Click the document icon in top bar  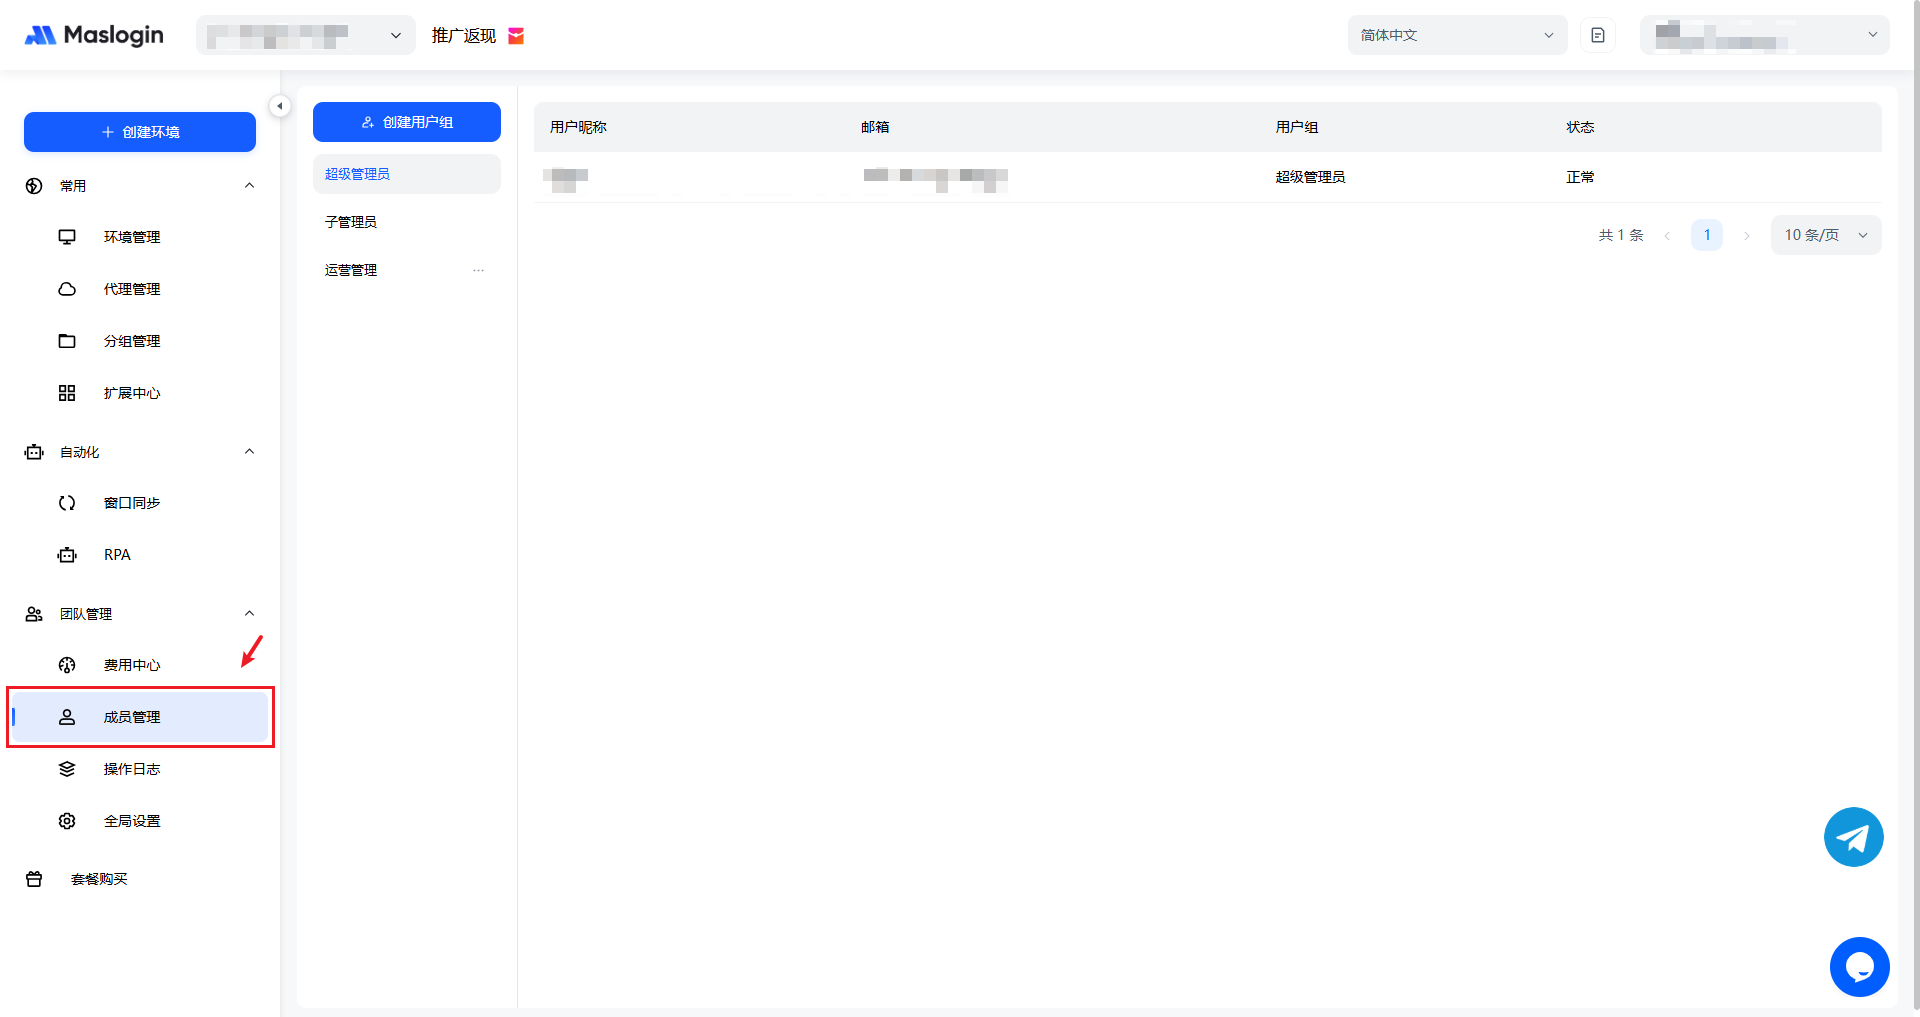point(1597,35)
